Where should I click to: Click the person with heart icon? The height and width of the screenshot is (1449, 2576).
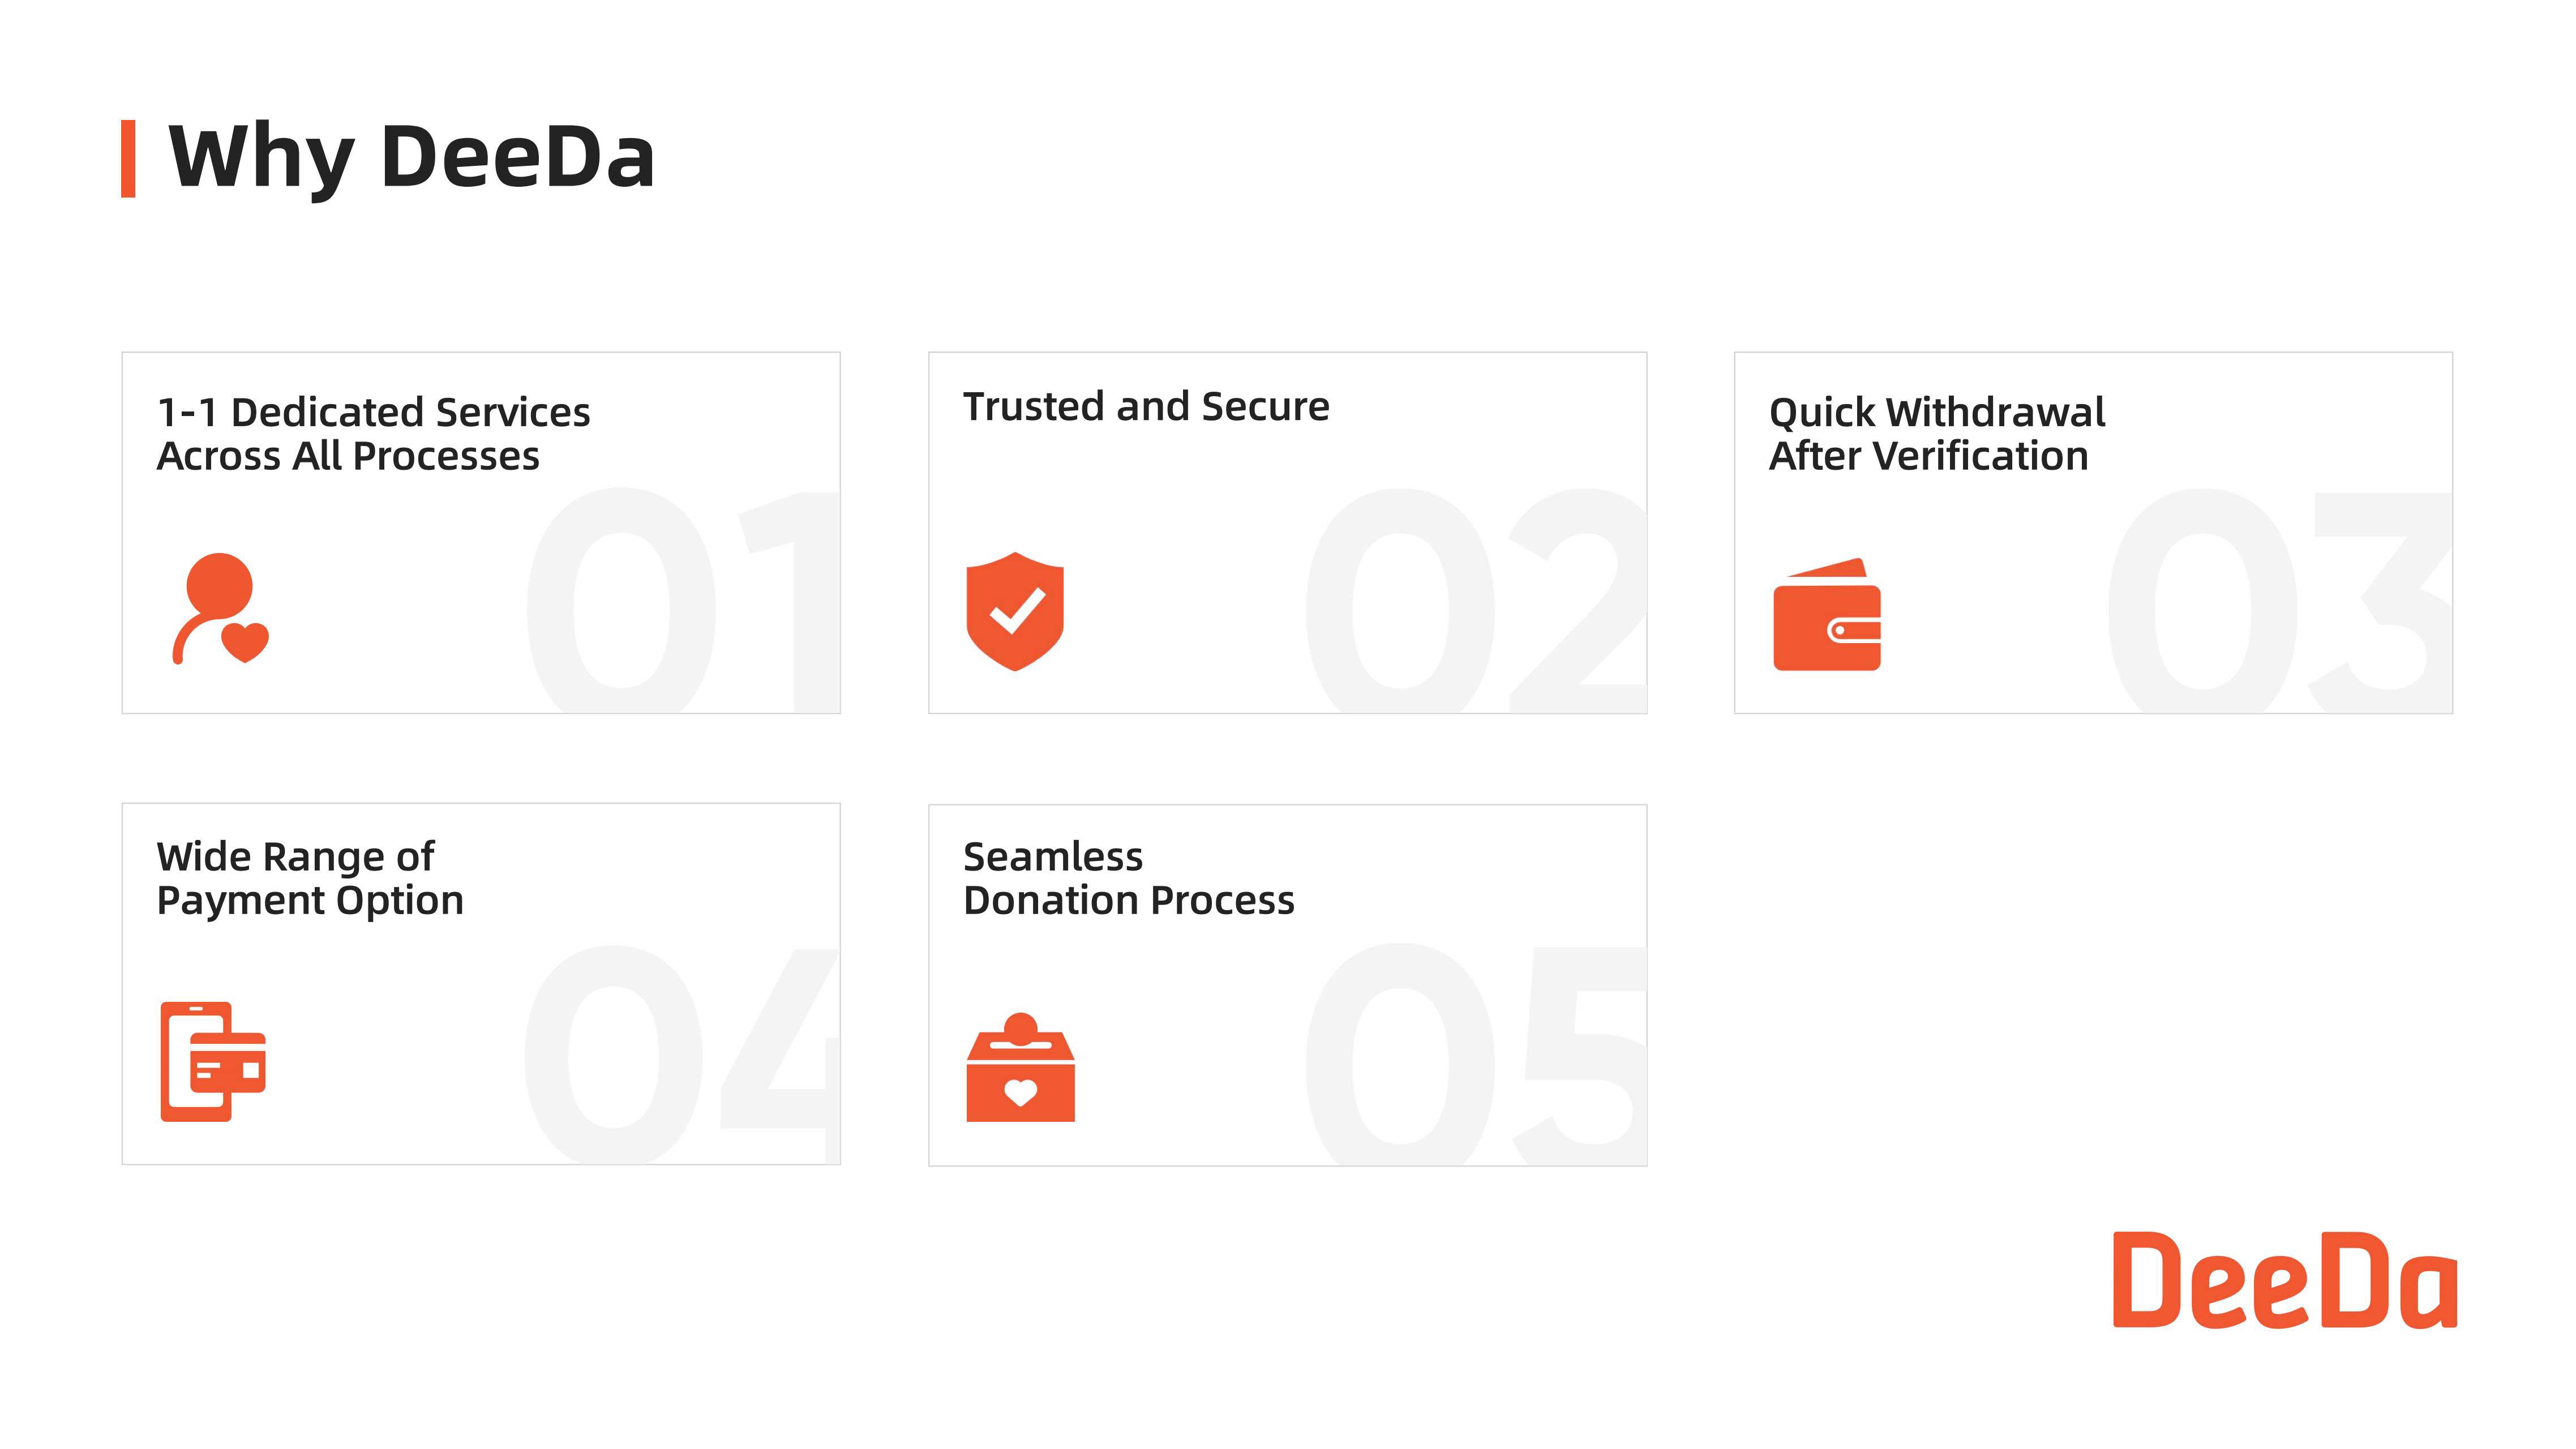tap(221, 608)
